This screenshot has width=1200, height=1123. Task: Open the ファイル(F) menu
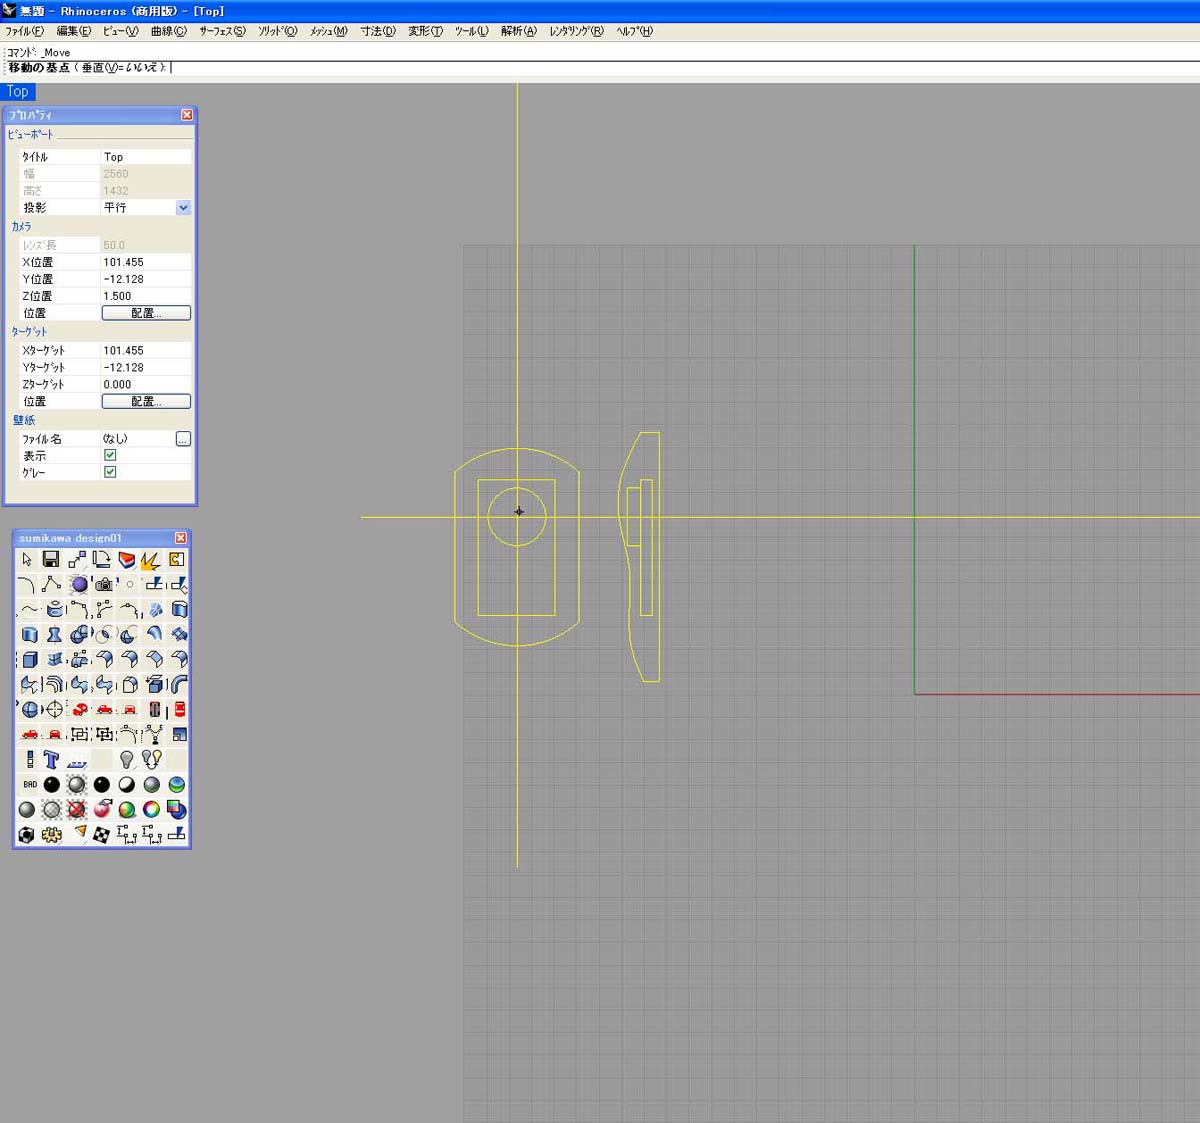coord(24,31)
